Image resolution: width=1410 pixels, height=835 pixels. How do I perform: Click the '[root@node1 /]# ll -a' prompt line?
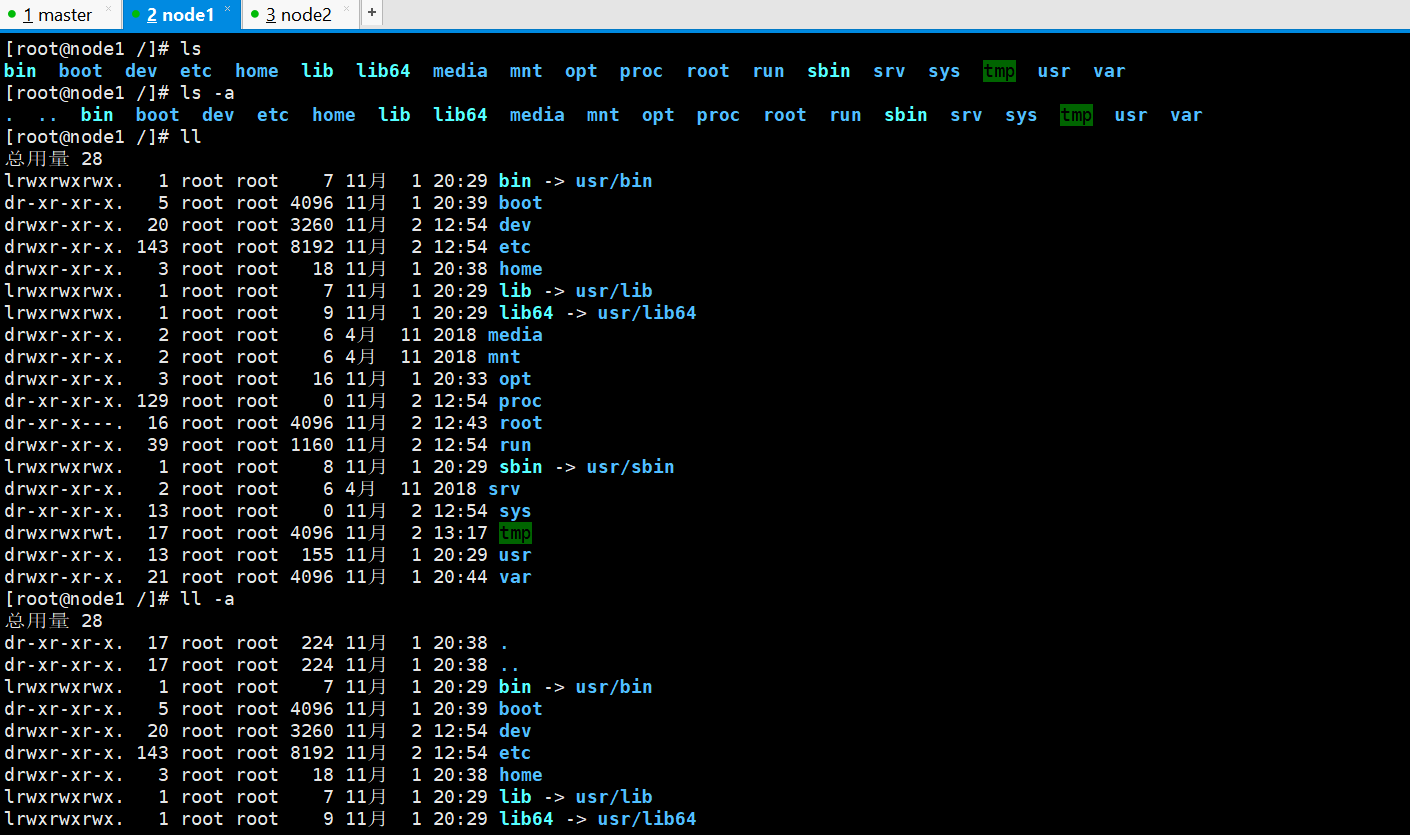[x=120, y=599]
